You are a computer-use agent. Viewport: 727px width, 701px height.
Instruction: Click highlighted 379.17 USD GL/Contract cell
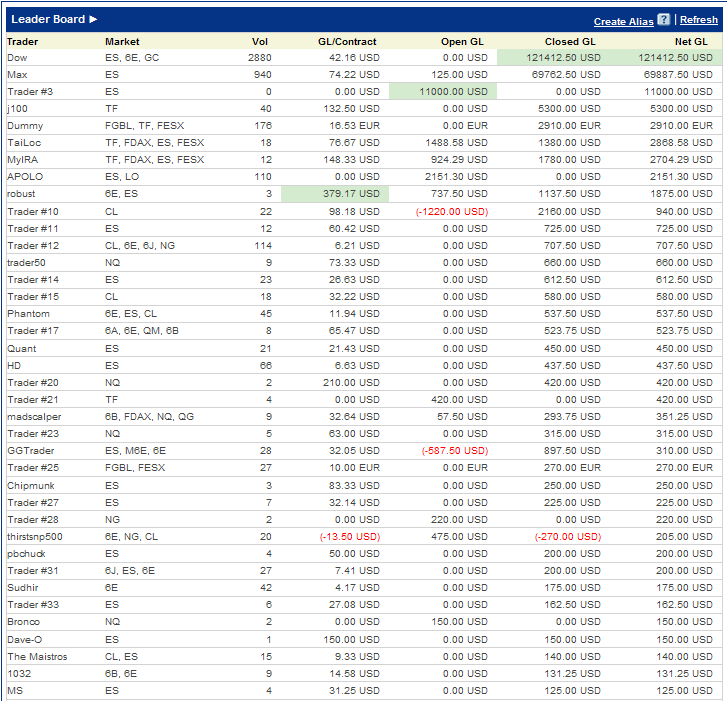335,194
